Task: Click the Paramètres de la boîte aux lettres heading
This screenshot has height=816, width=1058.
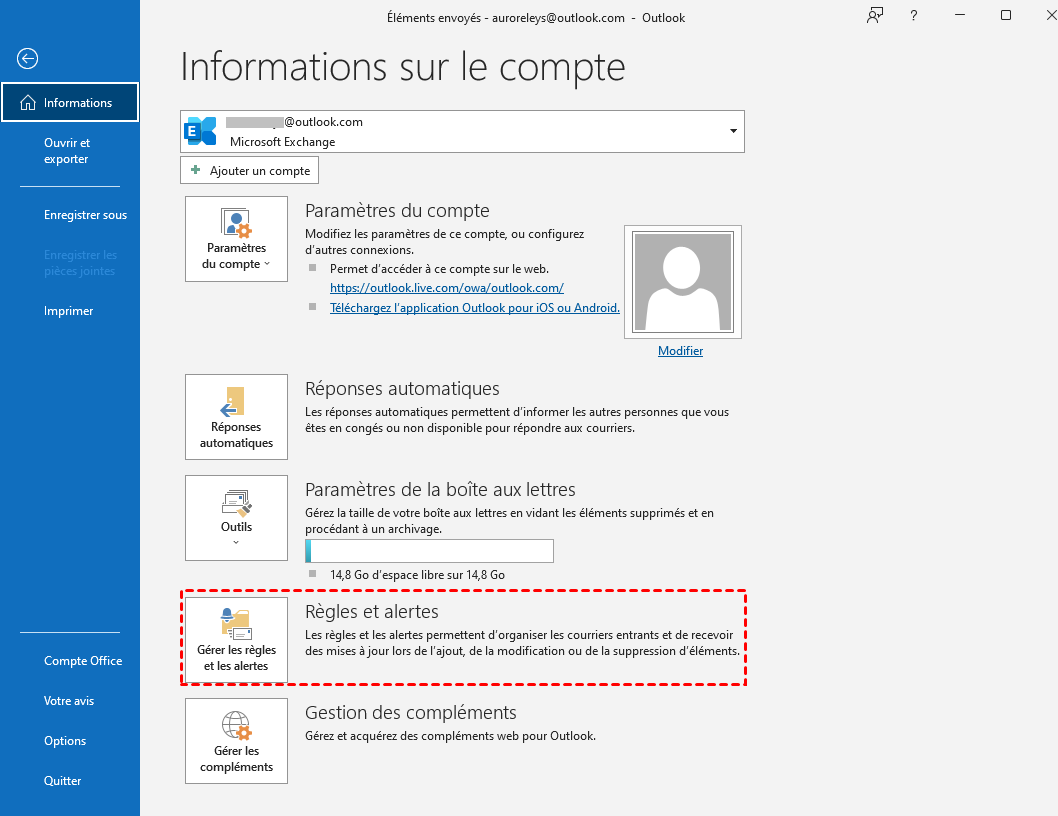Action: (x=441, y=489)
